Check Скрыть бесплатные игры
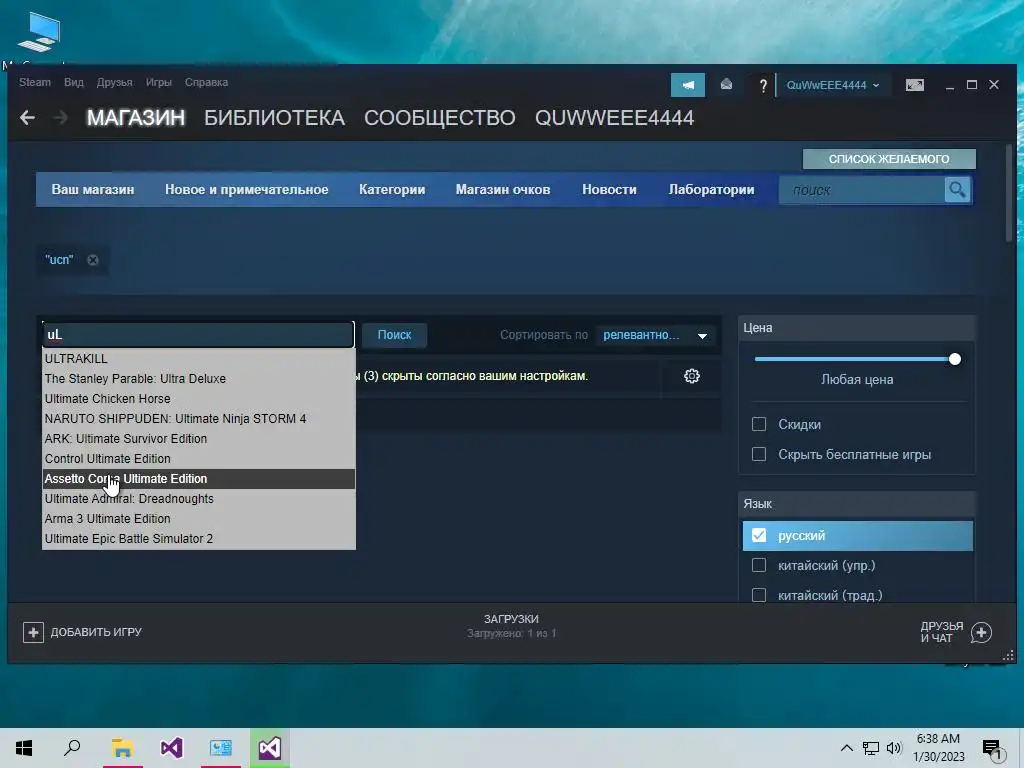This screenshot has height=768, width=1024. pyautogui.click(x=759, y=455)
